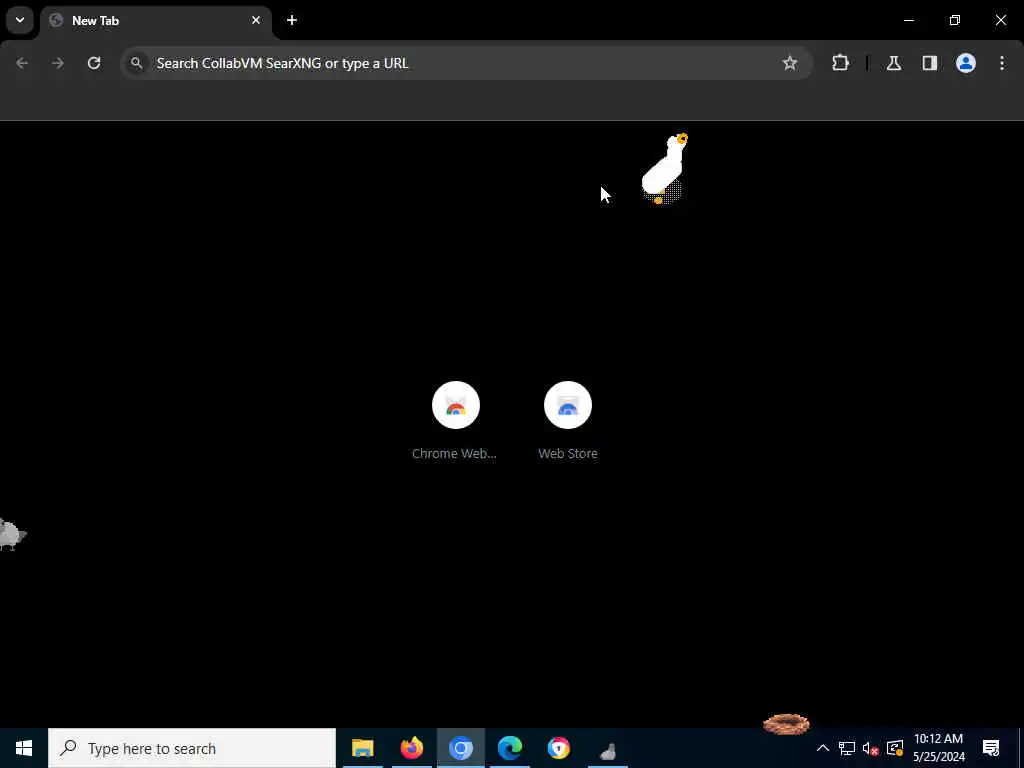1024x768 pixels.
Task: Open Chrome Labs flask icon
Action: coord(894,63)
